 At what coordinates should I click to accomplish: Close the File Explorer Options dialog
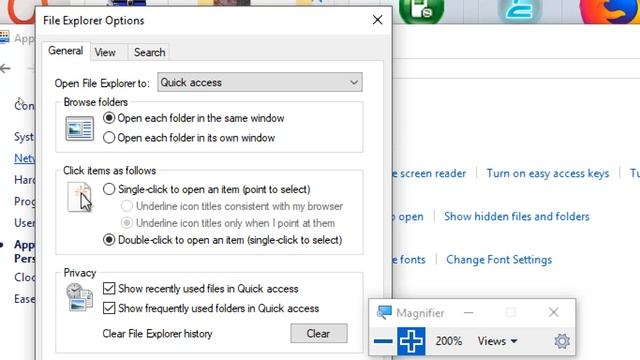pos(378,20)
